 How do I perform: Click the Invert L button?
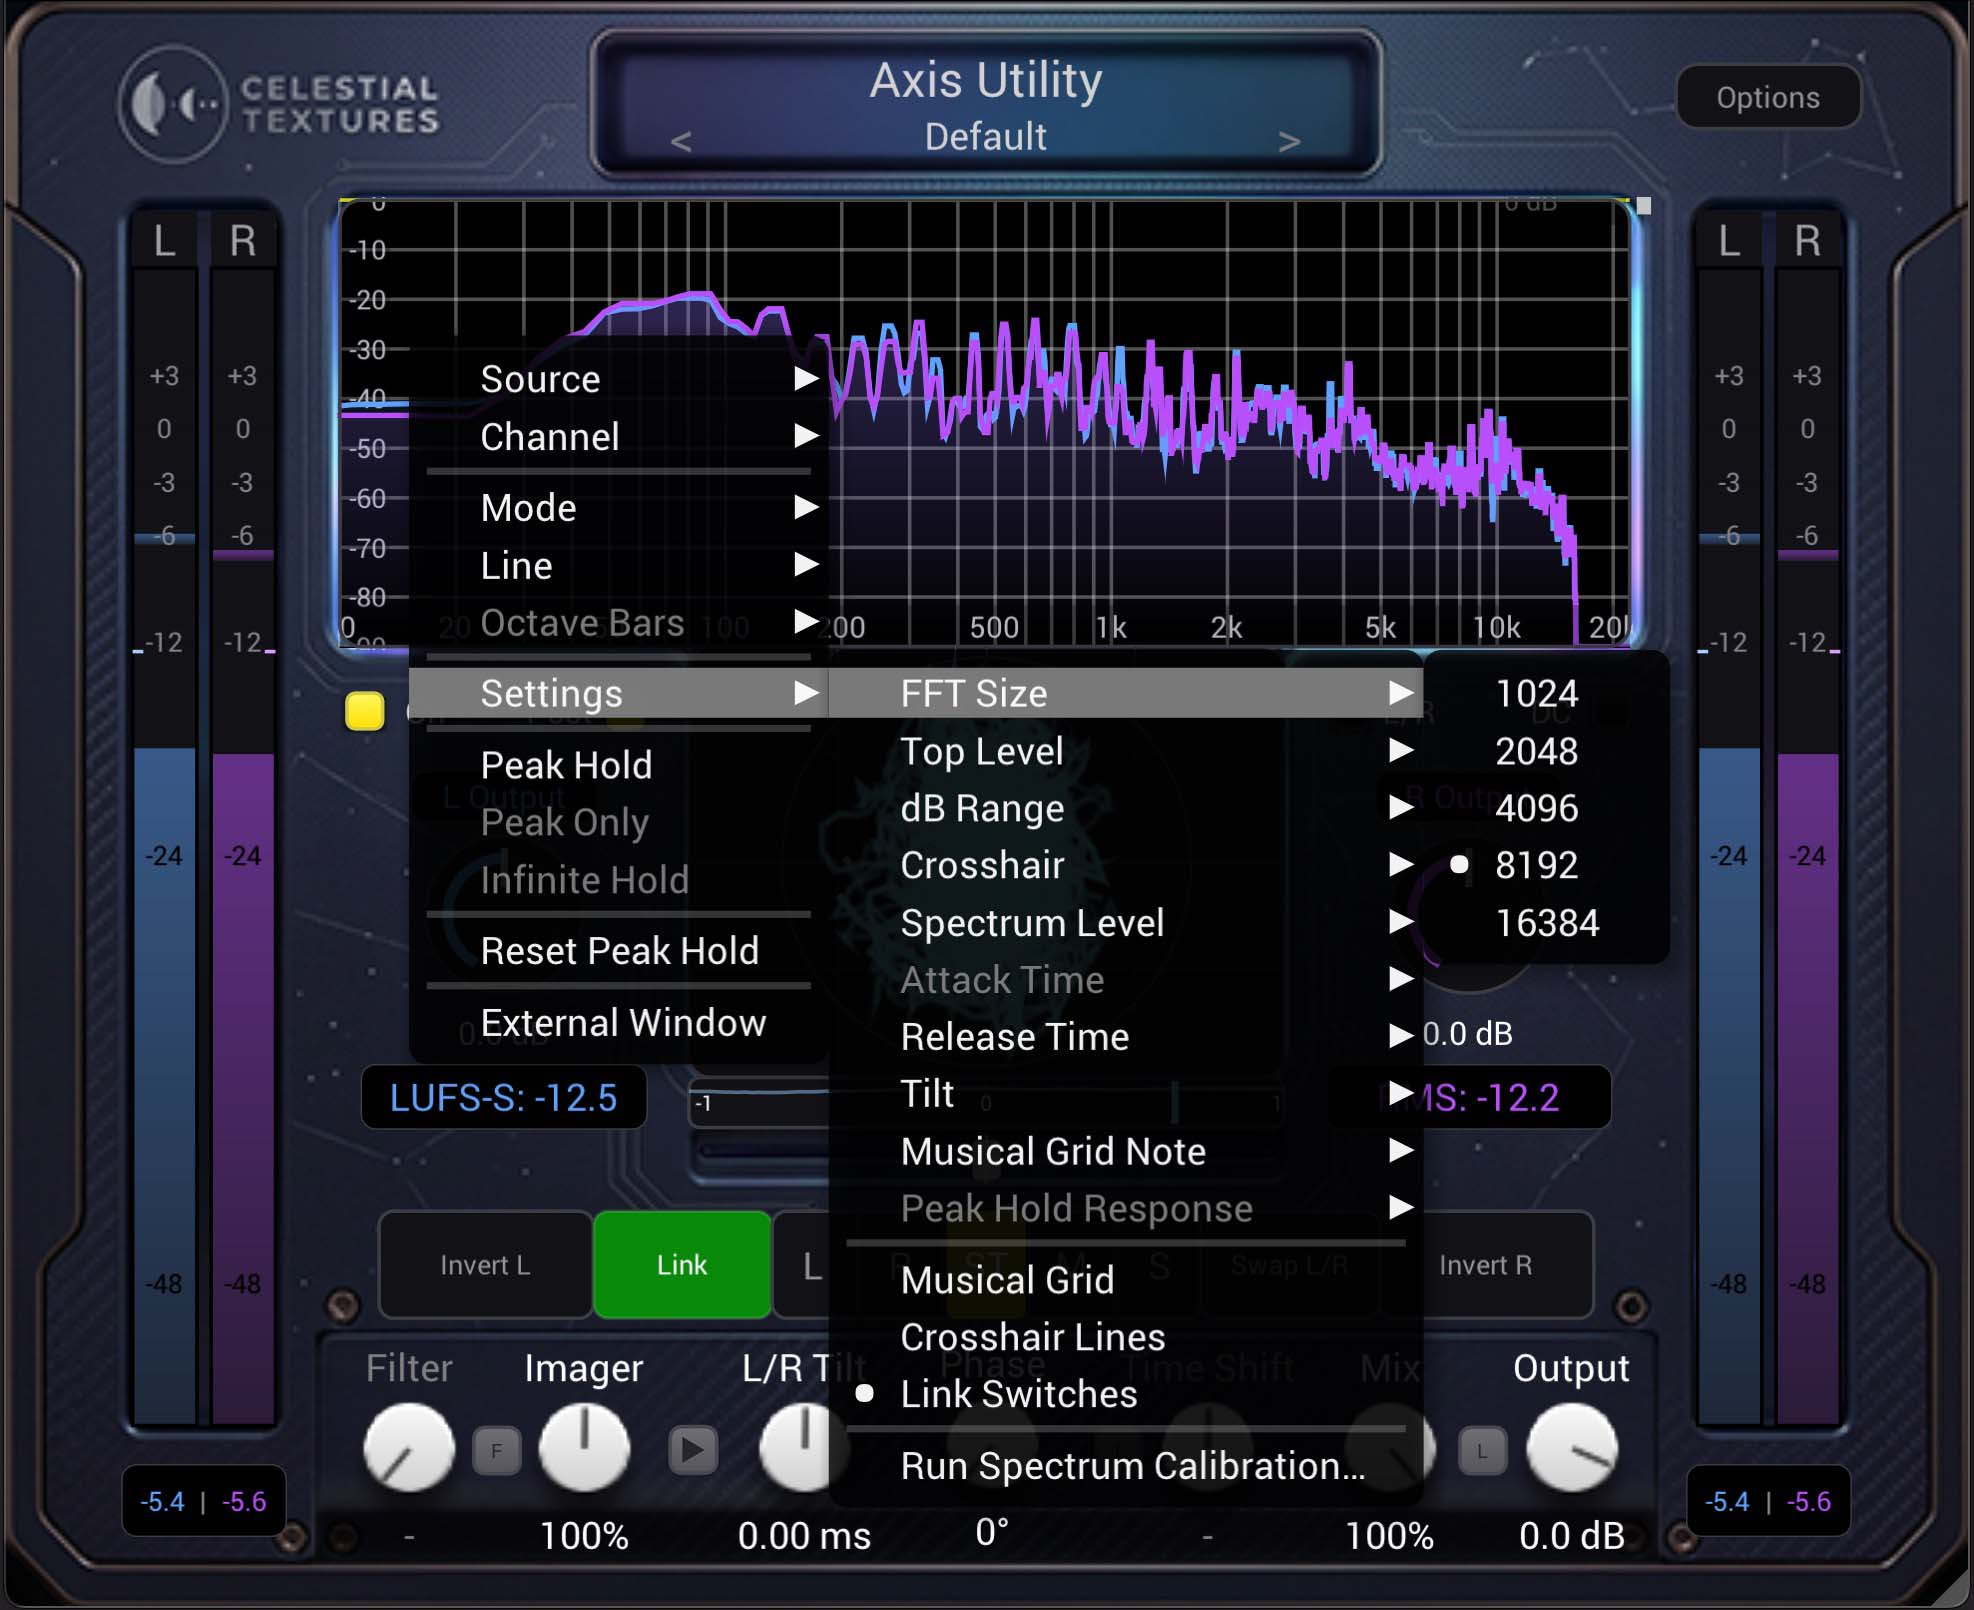(486, 1265)
